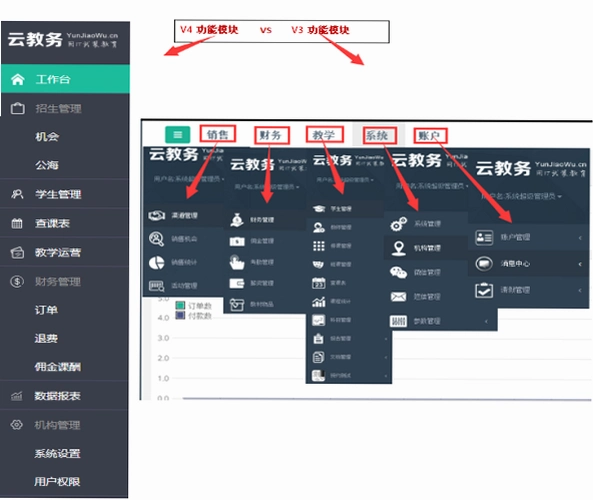
Task: Click the 查课表 calendar icon
Action: [17, 223]
